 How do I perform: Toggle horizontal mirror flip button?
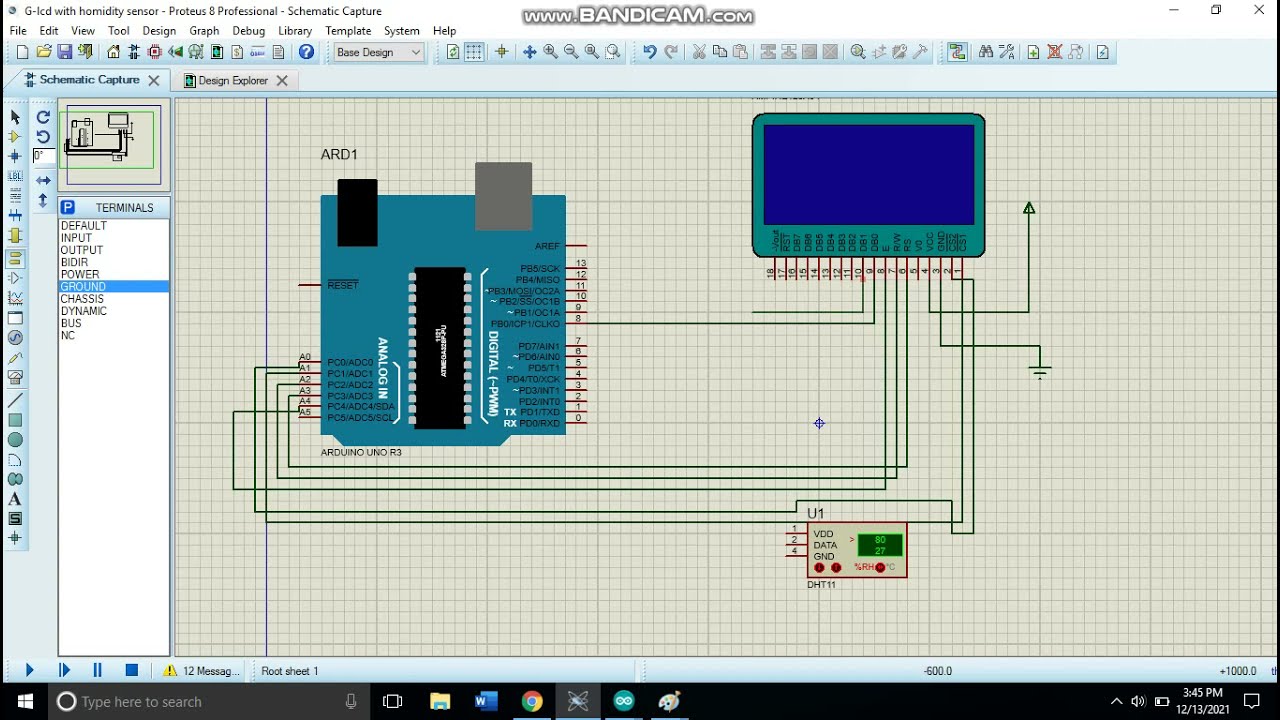point(43,180)
